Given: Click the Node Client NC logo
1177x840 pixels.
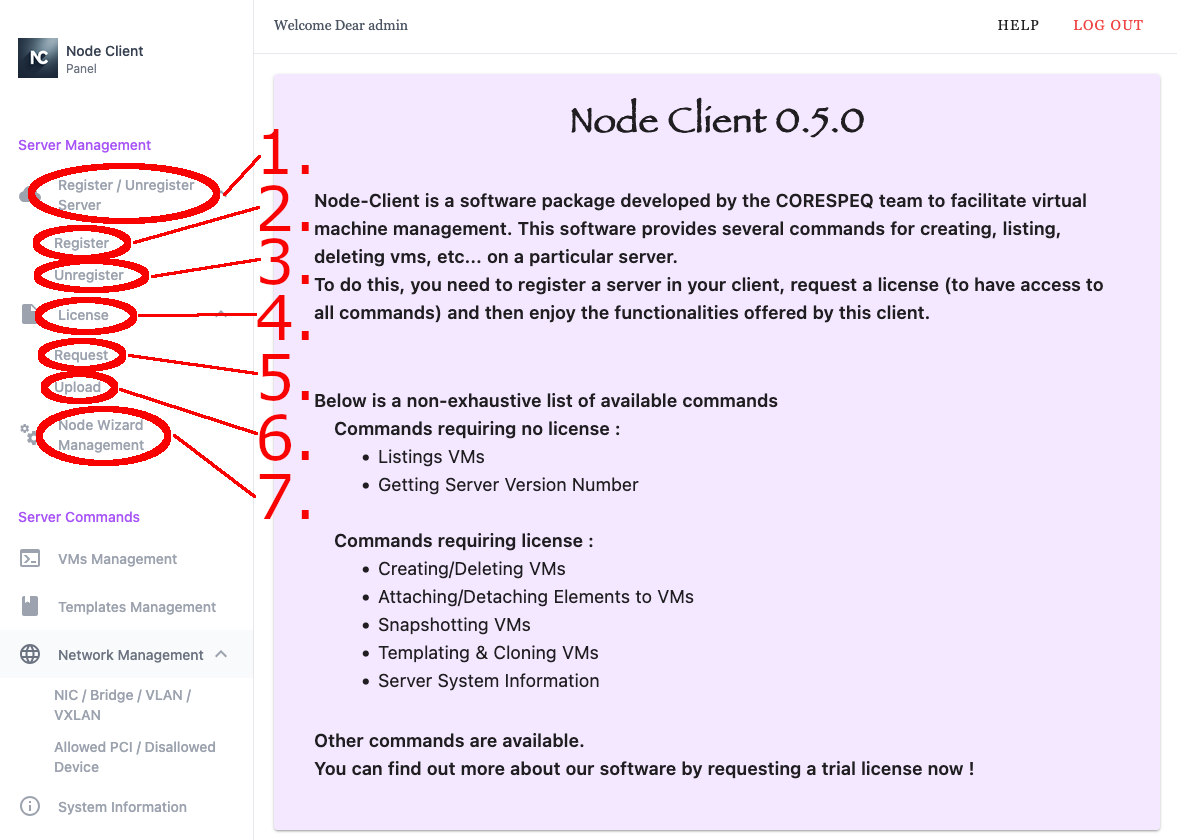Looking at the screenshot, I should coord(38,58).
